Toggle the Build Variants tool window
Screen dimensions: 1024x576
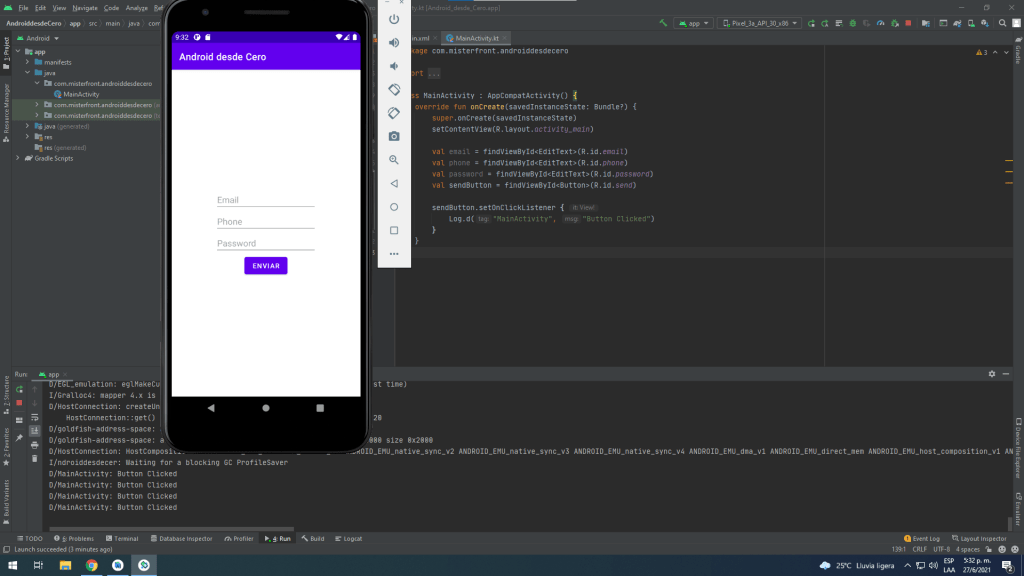[6, 502]
